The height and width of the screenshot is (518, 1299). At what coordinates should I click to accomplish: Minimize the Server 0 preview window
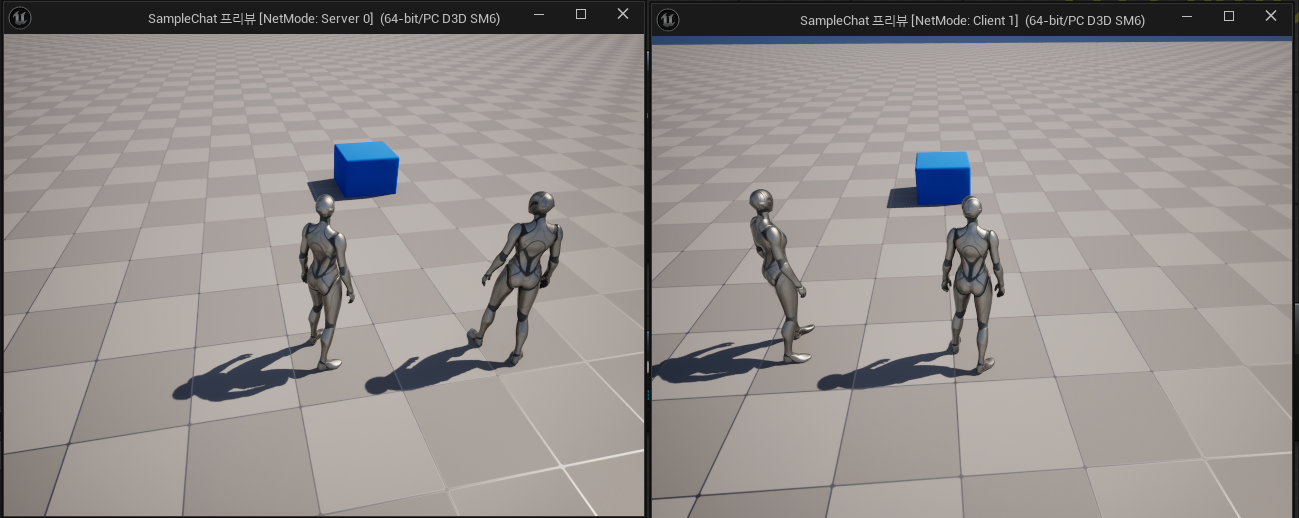click(540, 15)
